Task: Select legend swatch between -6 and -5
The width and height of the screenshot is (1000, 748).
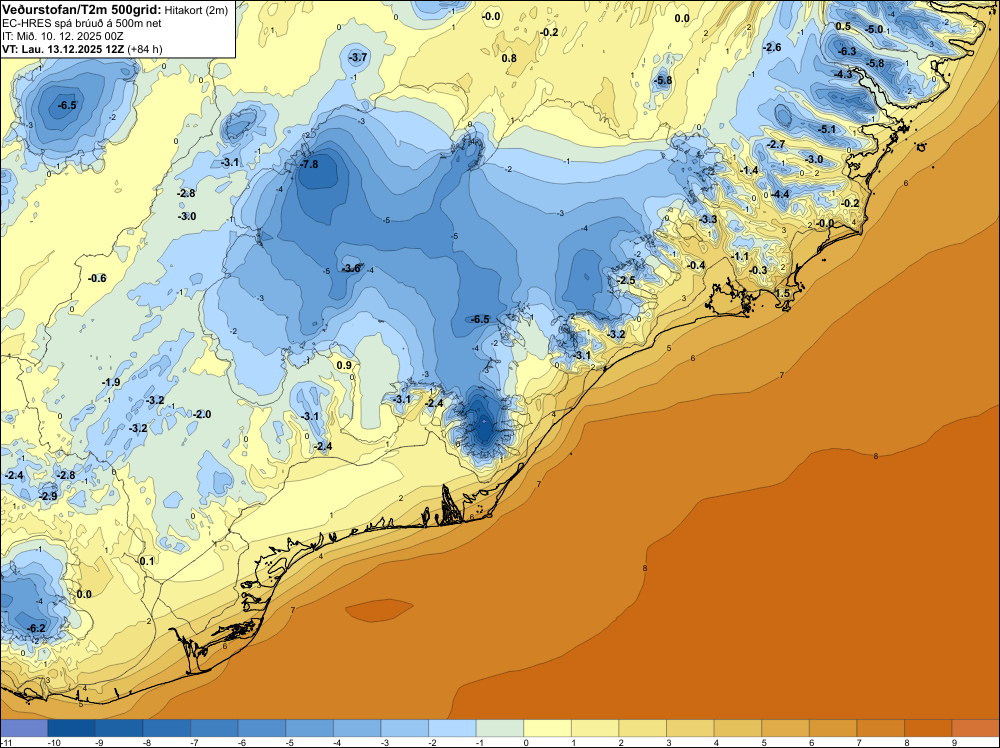Action: (262, 728)
